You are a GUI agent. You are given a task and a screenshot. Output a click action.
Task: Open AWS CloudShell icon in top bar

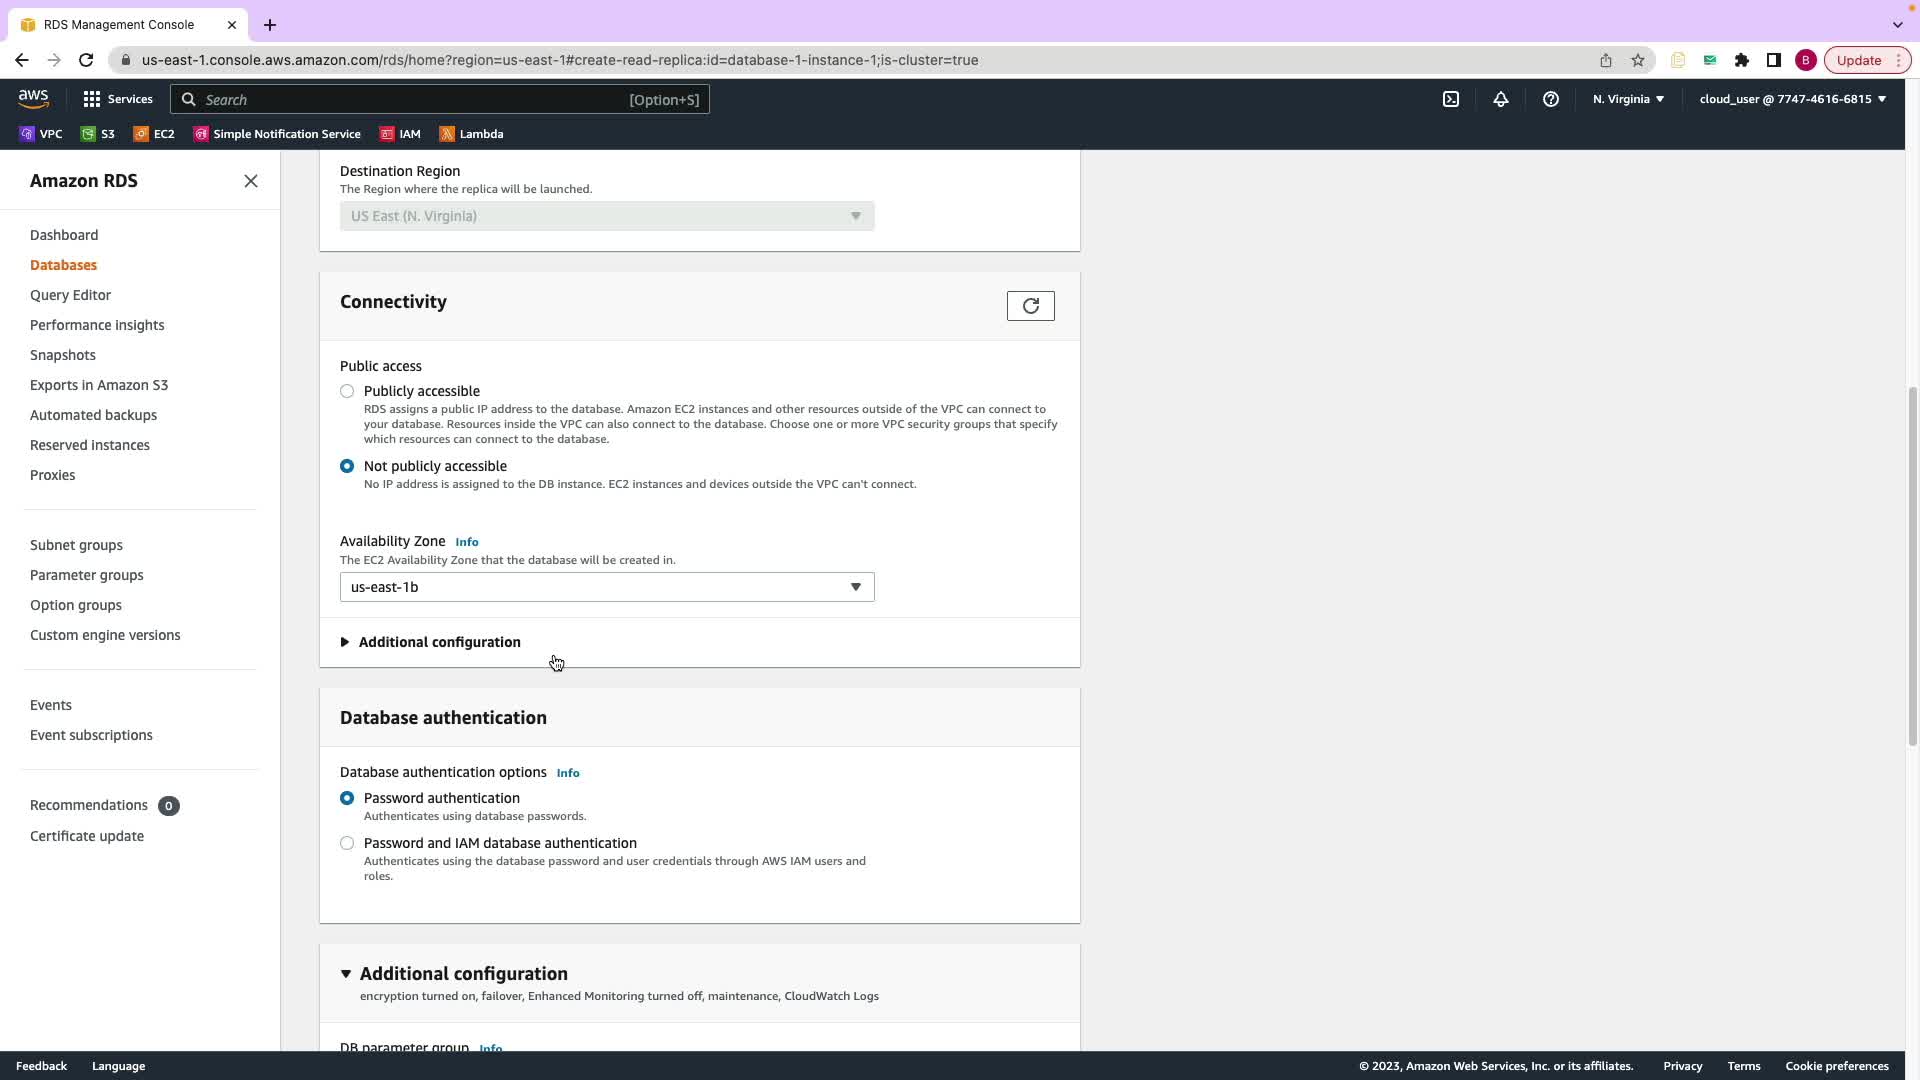tap(1451, 99)
